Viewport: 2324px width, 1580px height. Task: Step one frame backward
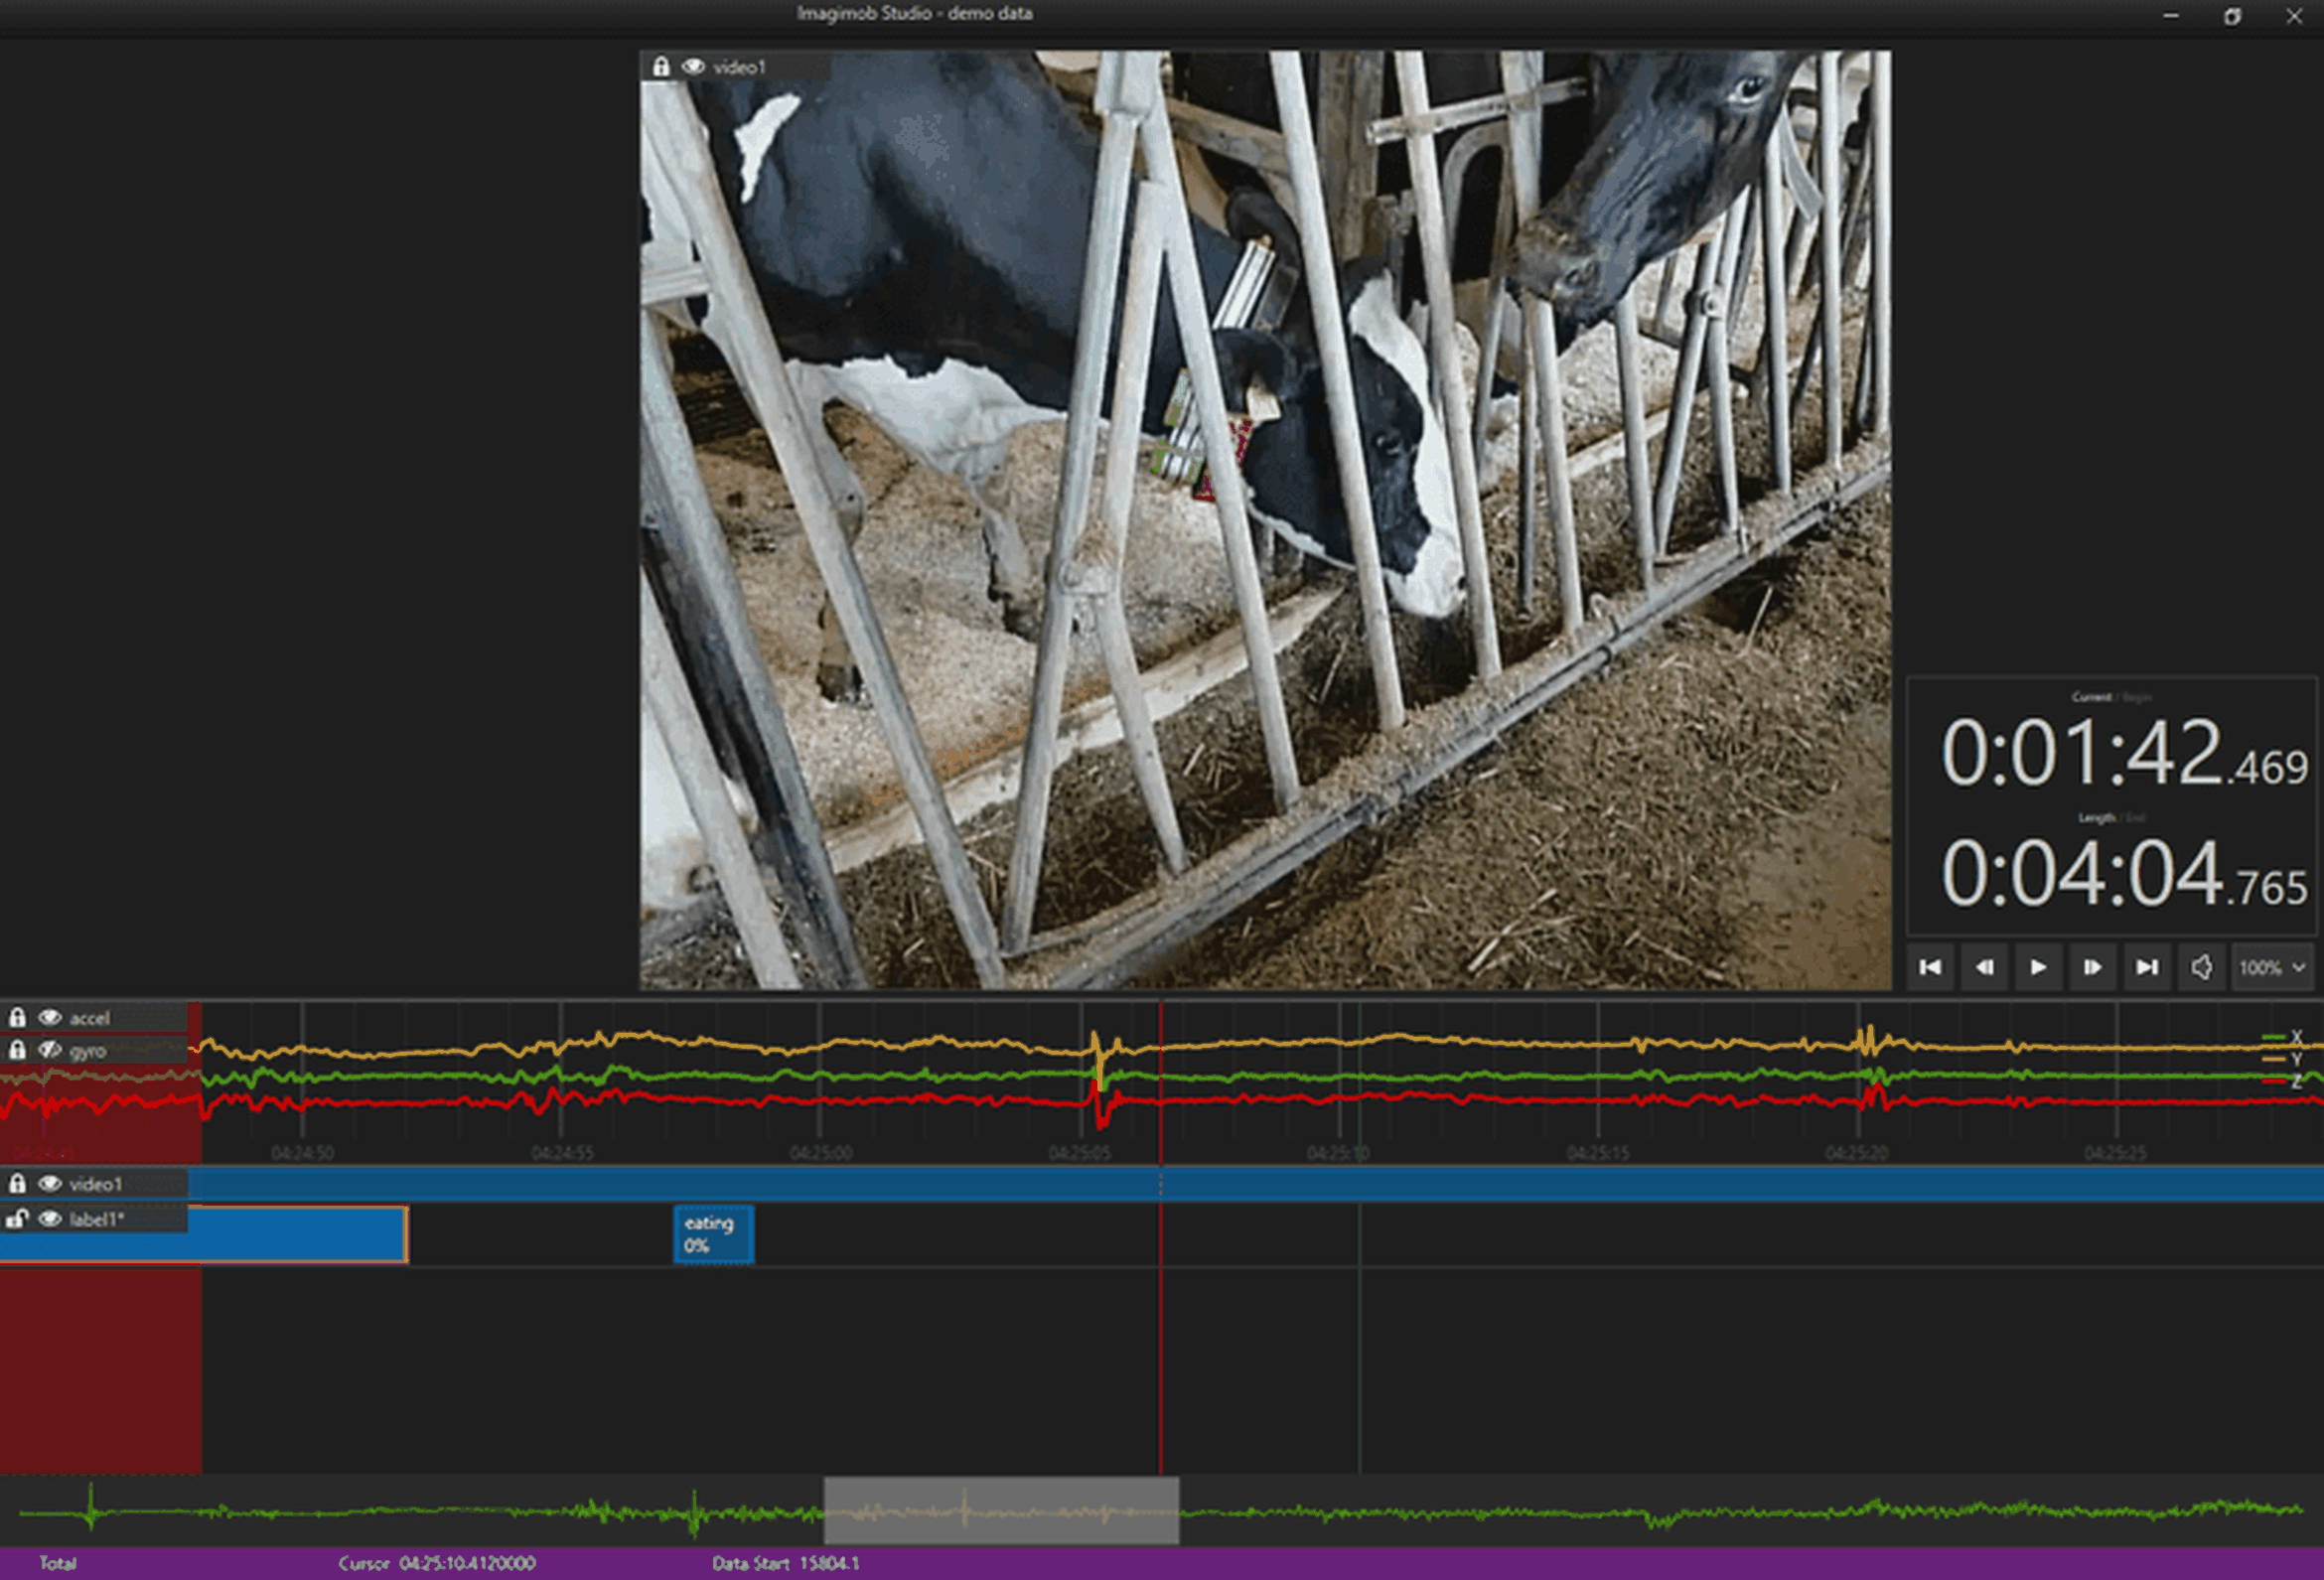point(1984,968)
